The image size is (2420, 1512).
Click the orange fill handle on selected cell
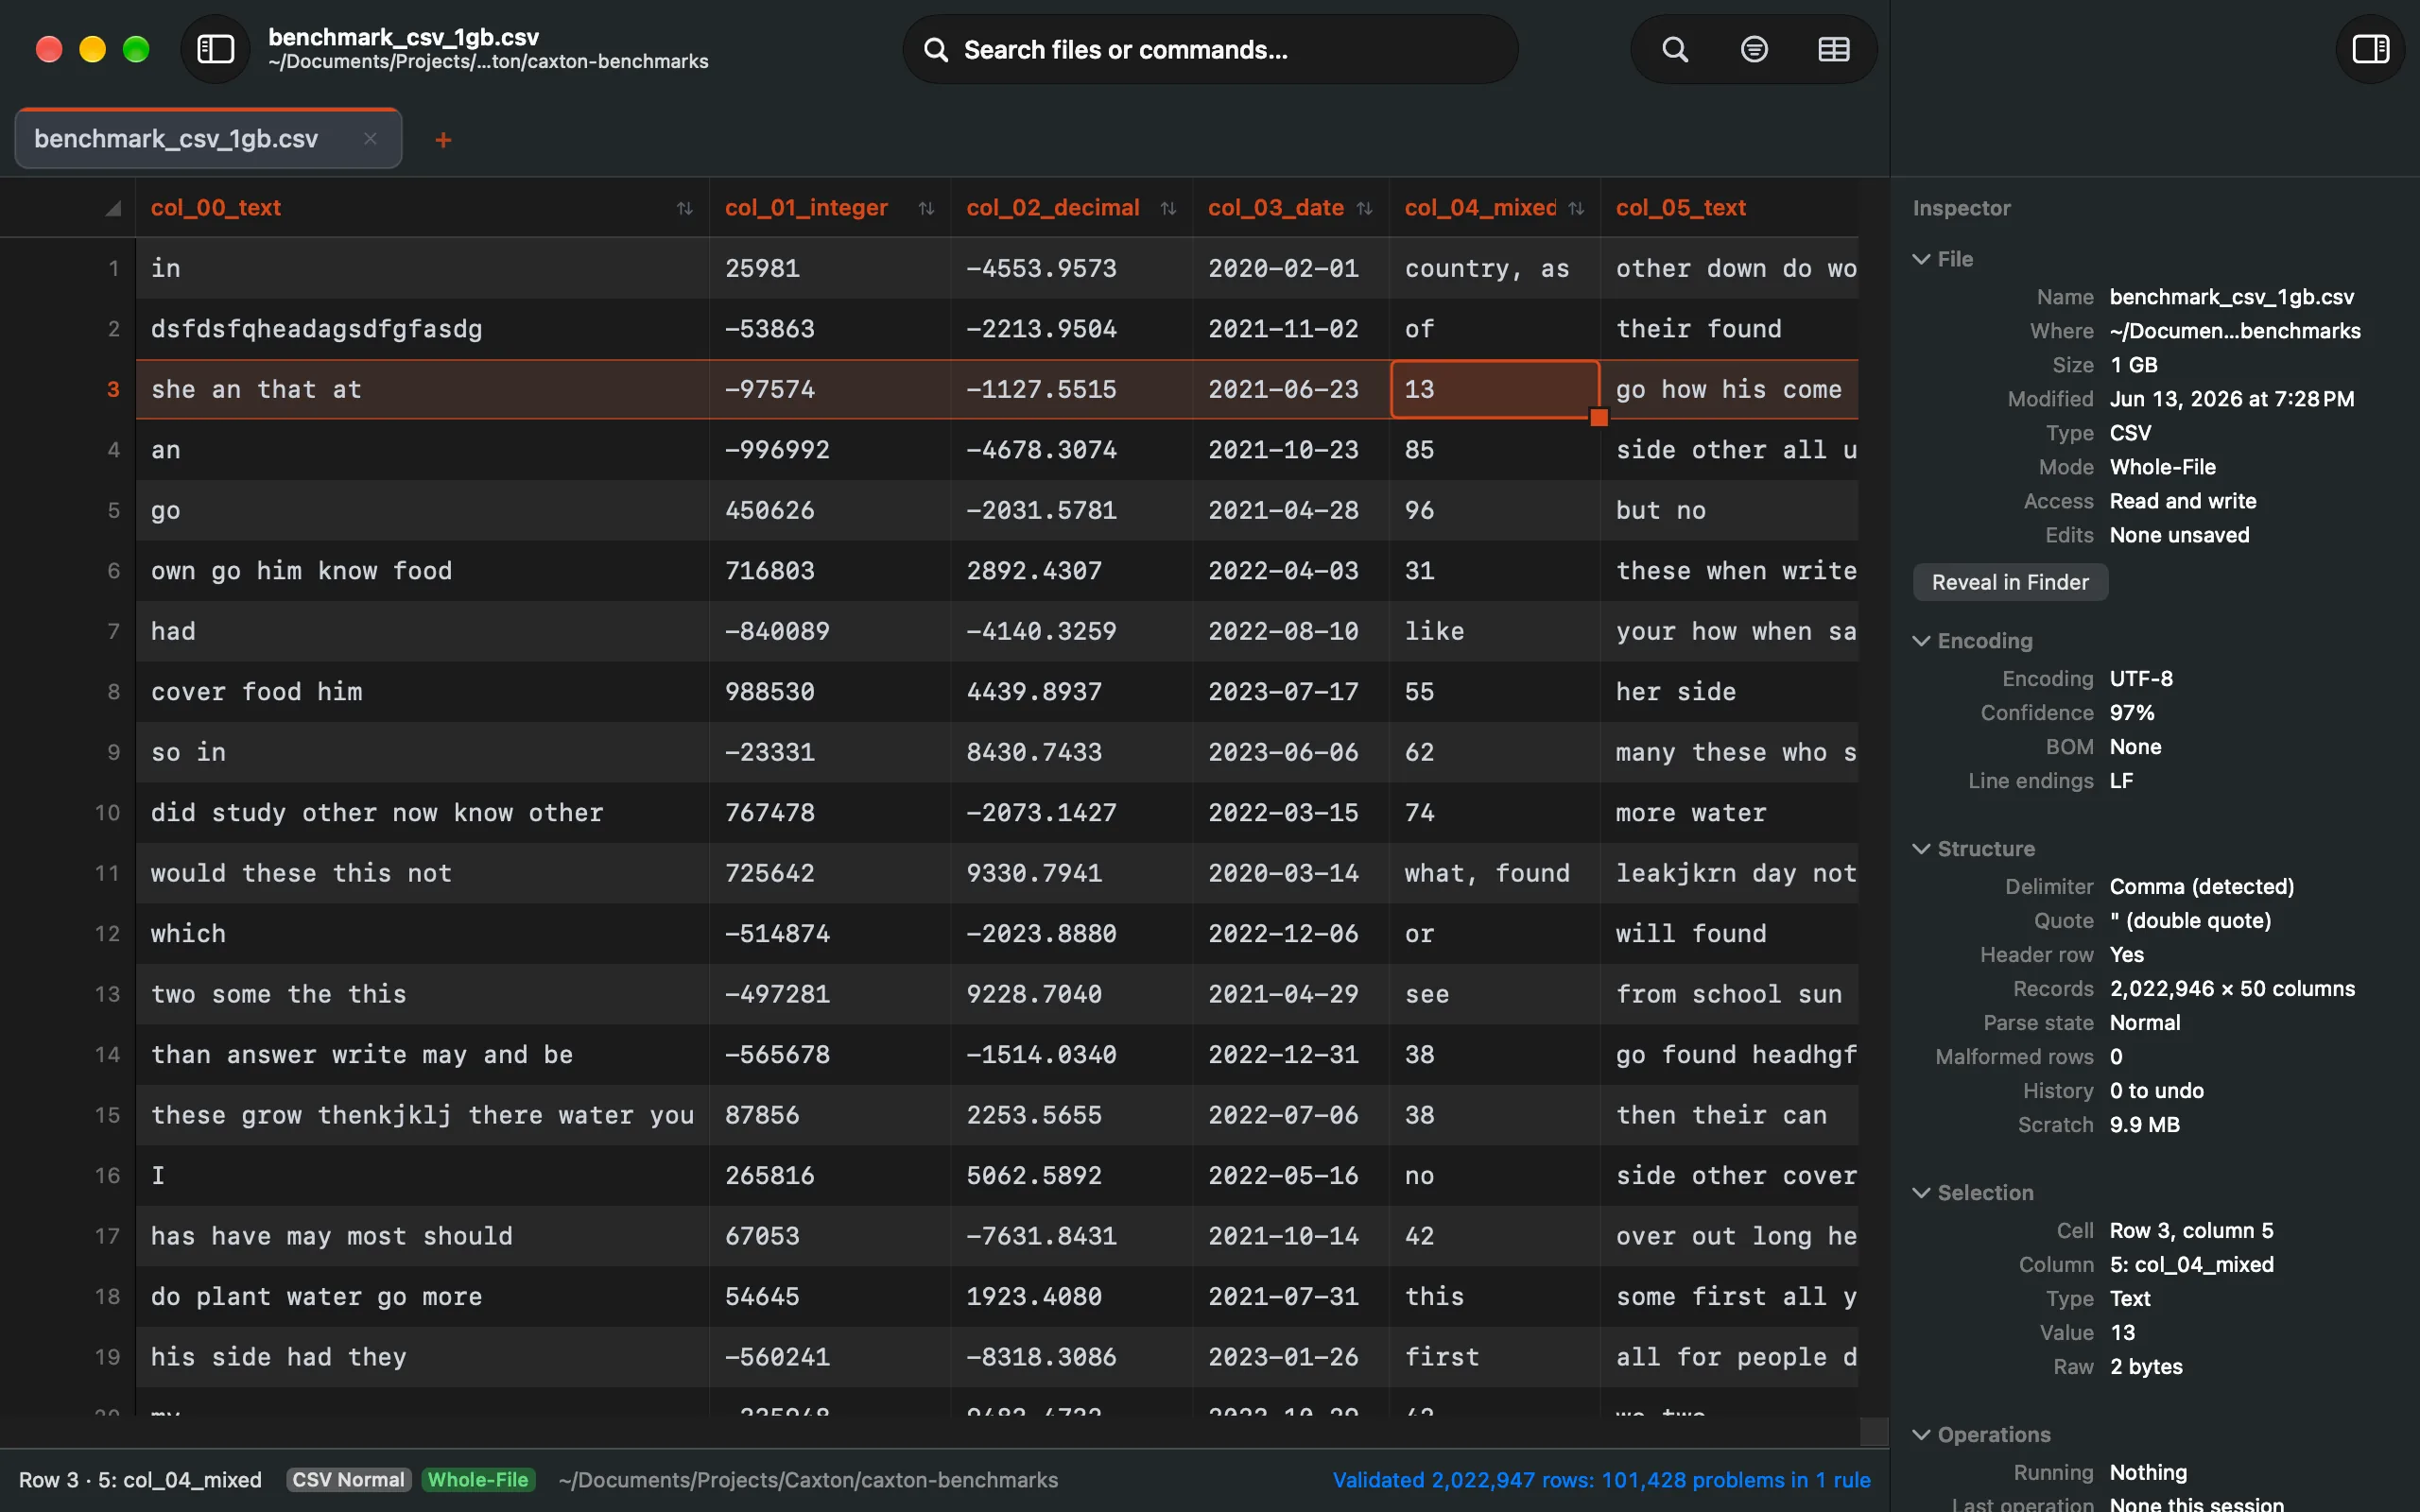pyautogui.click(x=1599, y=417)
